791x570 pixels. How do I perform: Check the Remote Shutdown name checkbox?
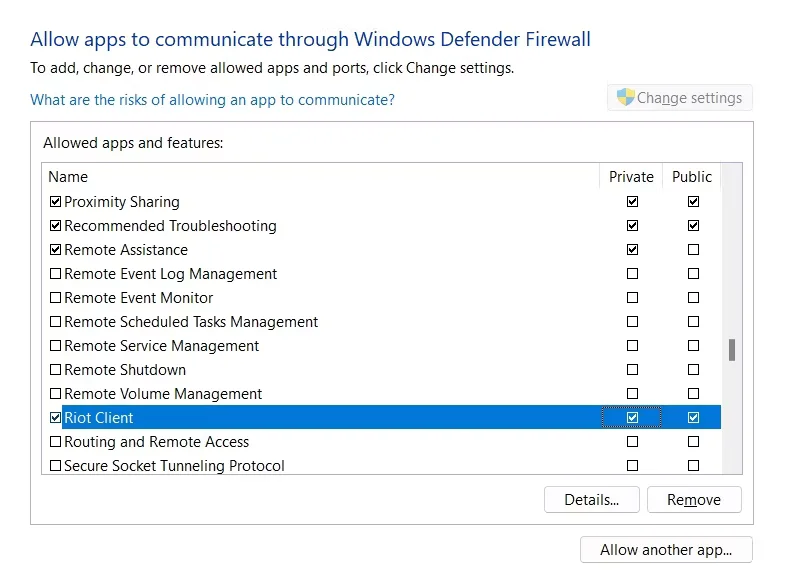55,370
